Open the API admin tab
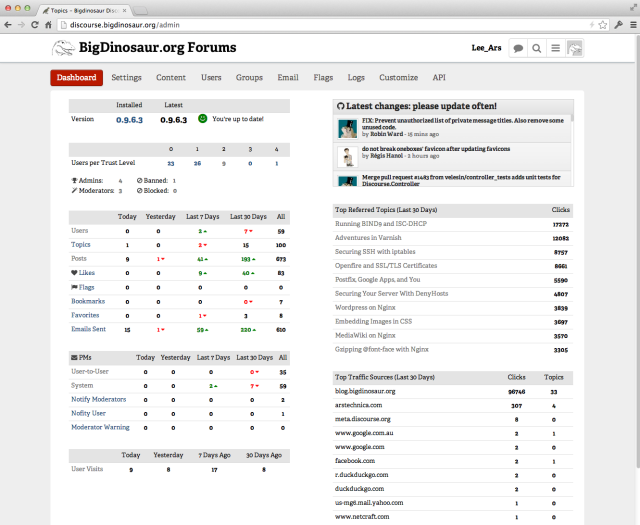The height and width of the screenshot is (525, 640). pos(439,78)
